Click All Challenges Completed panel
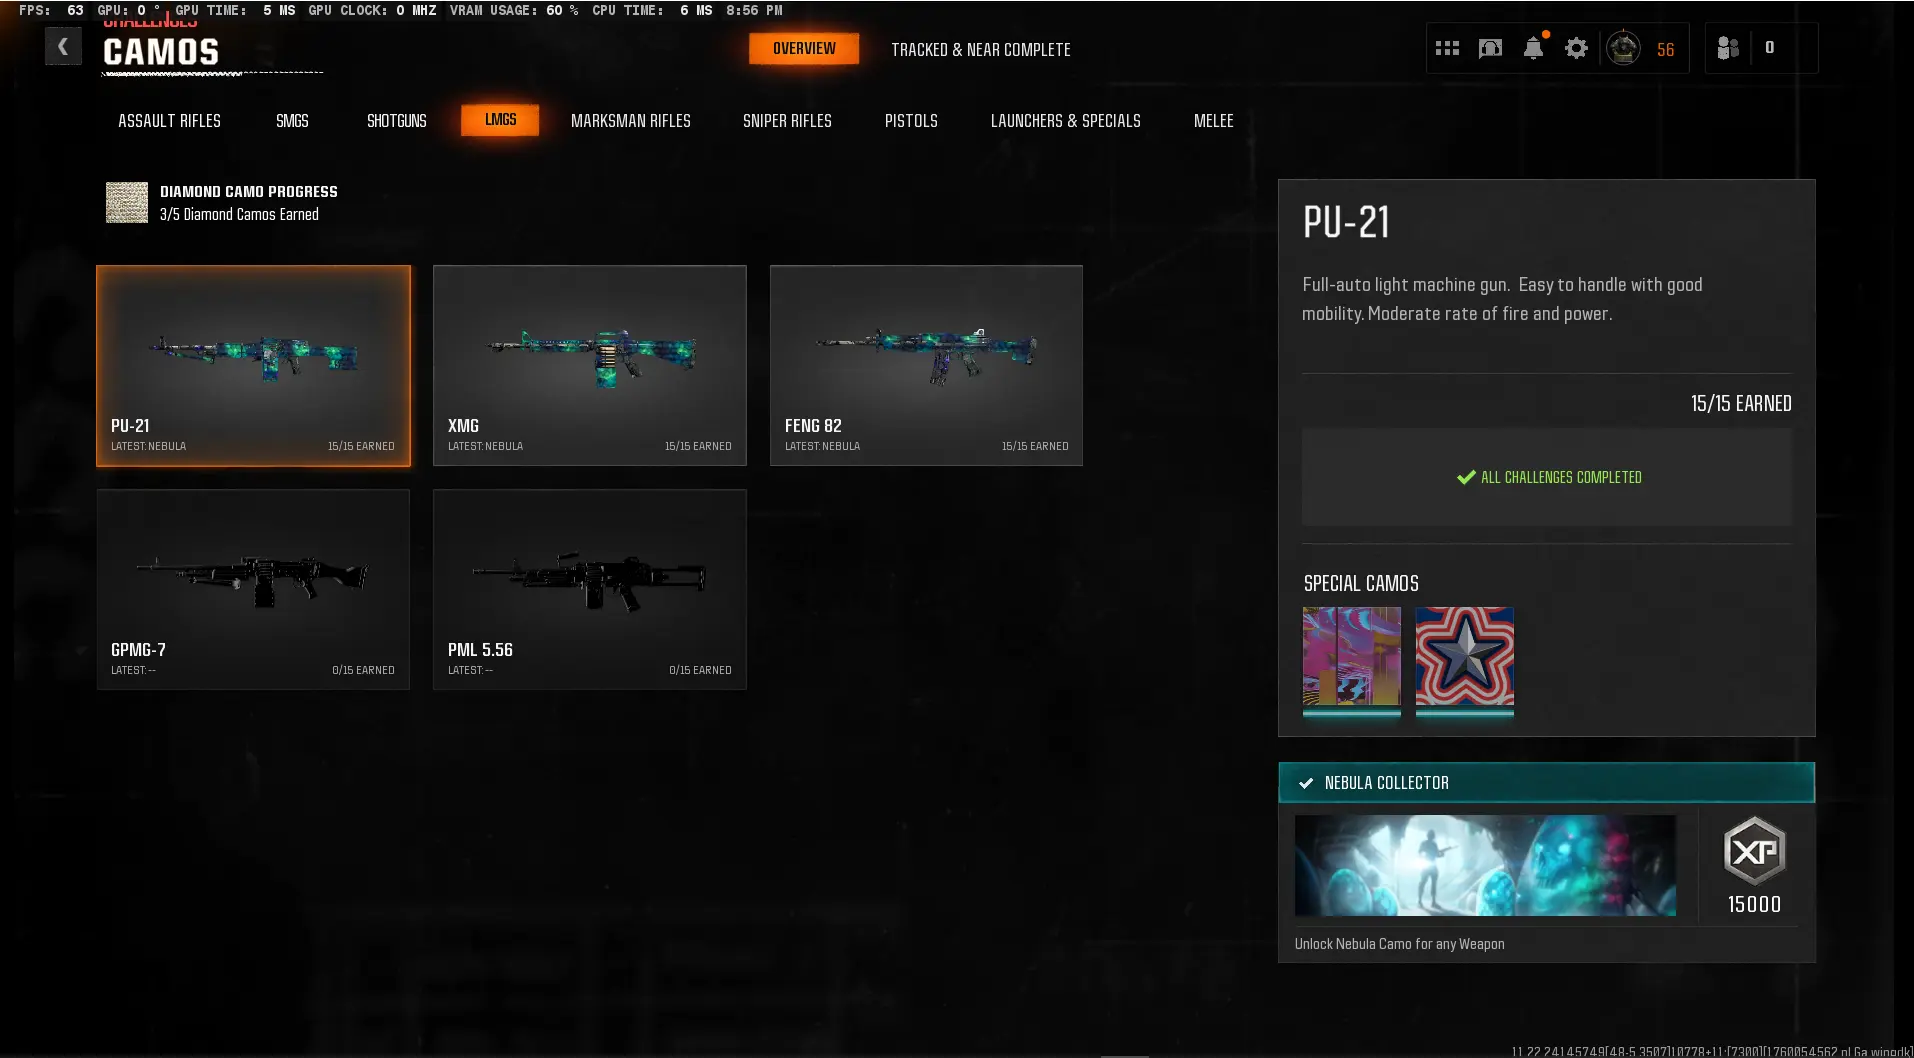Viewport: 1914px width, 1058px height. point(1547,477)
